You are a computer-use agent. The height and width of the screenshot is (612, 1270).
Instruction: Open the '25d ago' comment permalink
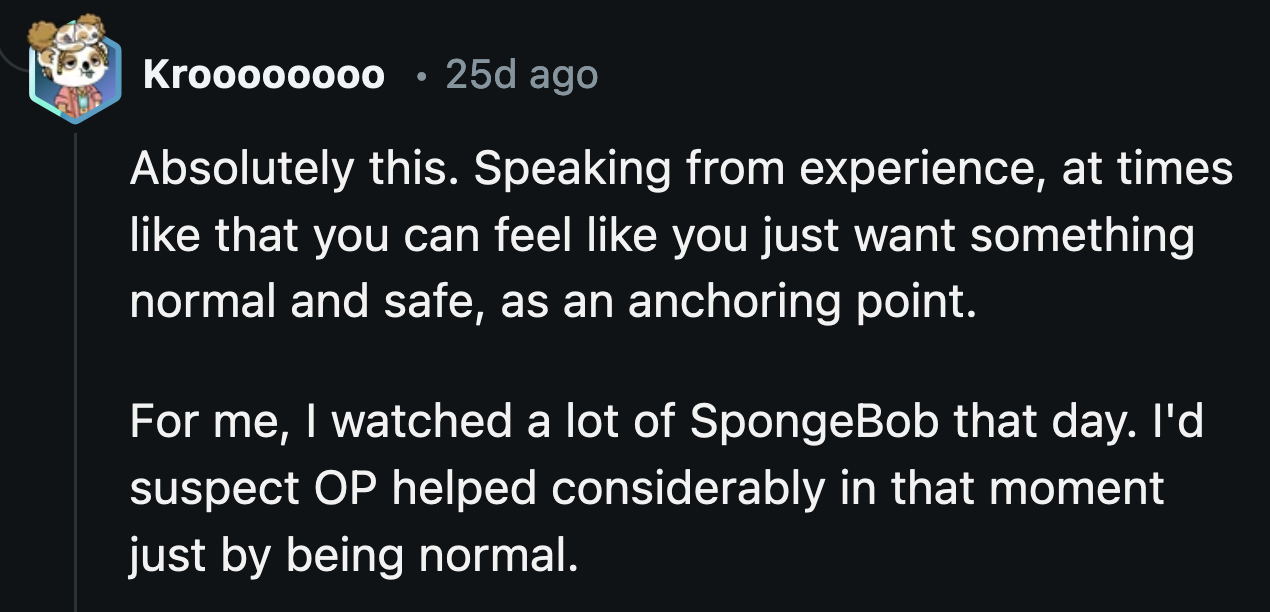pos(521,75)
